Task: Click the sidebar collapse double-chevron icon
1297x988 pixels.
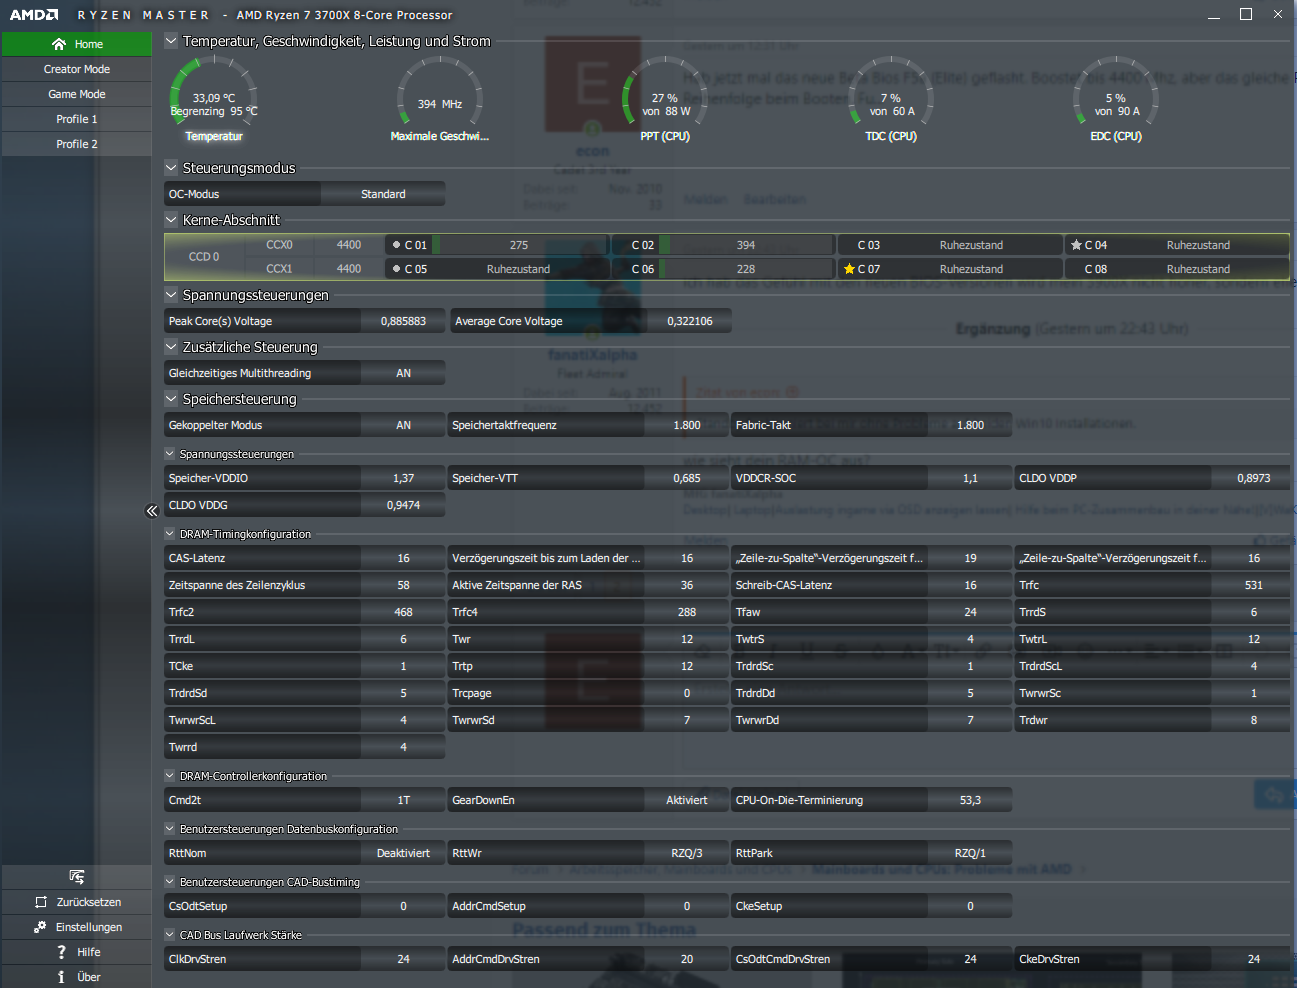Action: pos(152,511)
